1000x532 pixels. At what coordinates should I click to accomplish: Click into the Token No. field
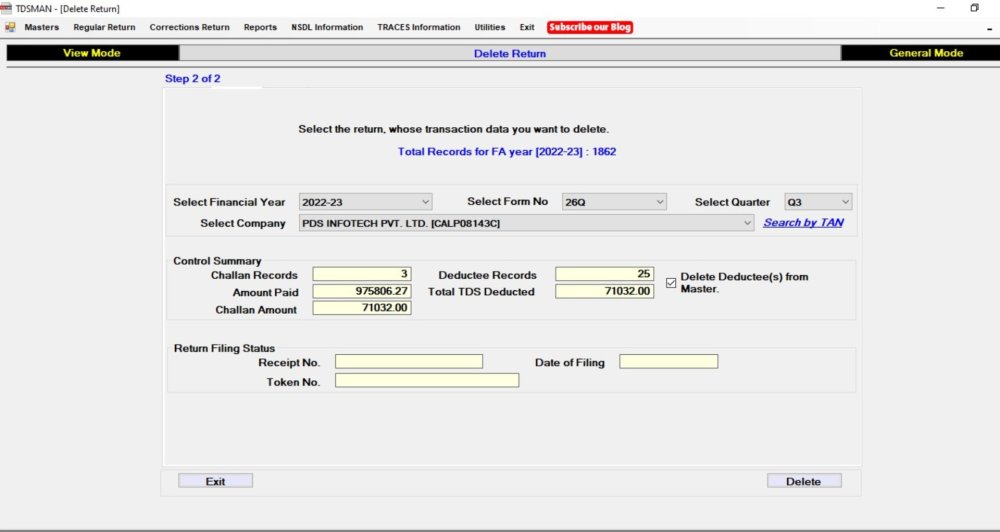(x=426, y=381)
